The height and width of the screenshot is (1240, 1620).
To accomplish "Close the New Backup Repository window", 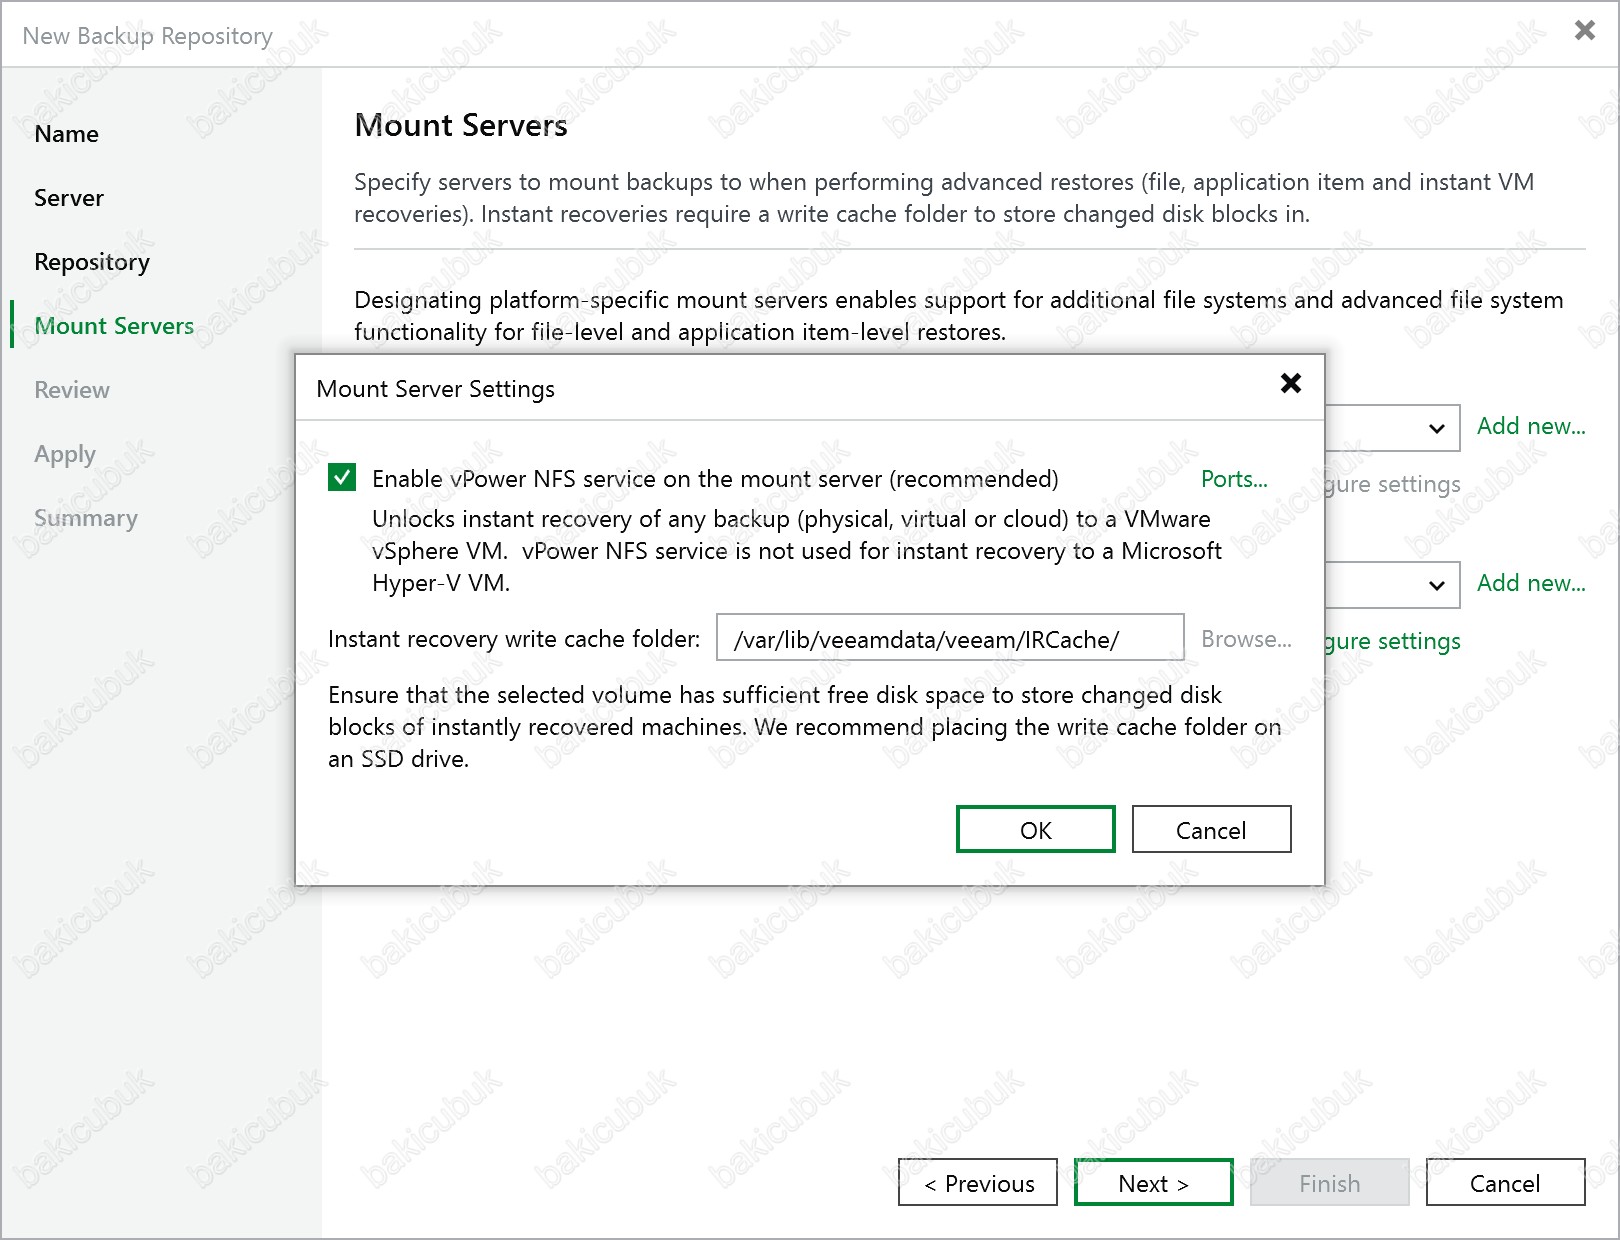I will click(1584, 31).
